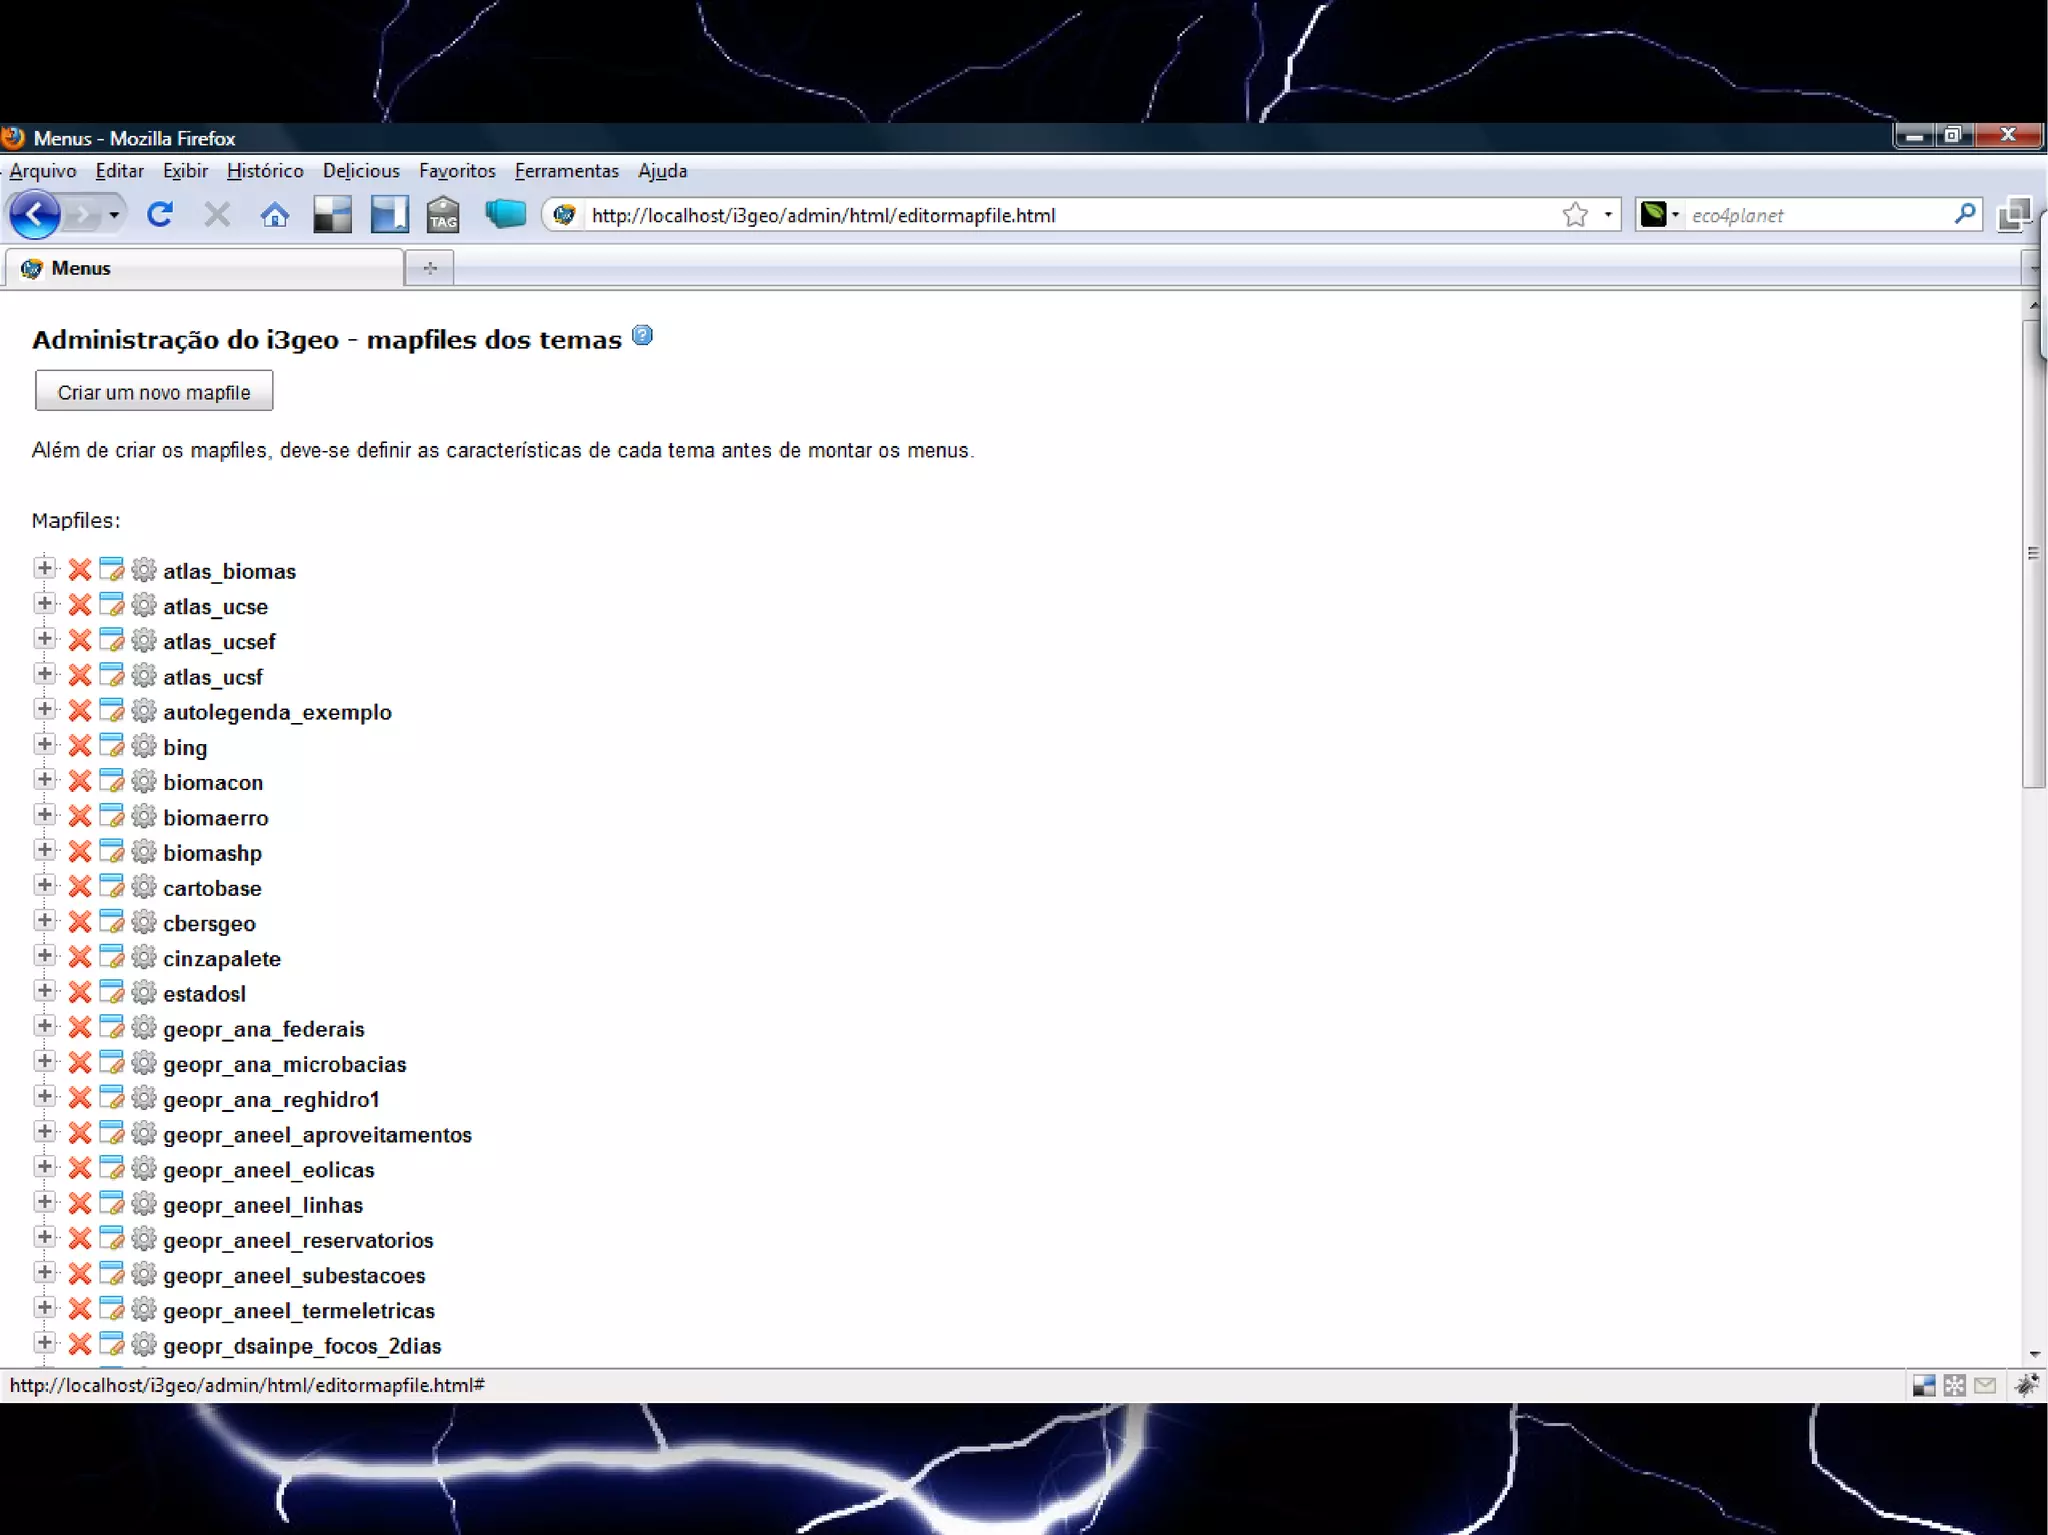Bookmark this page with the star icon
Viewport: 2048px width, 1535px height.
[1575, 214]
